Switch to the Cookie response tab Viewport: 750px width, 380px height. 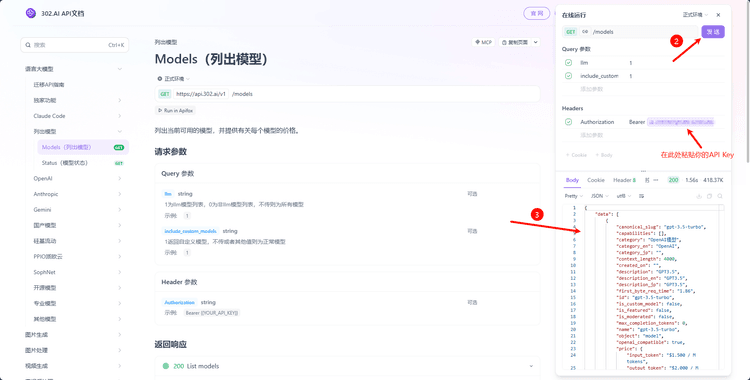point(596,180)
